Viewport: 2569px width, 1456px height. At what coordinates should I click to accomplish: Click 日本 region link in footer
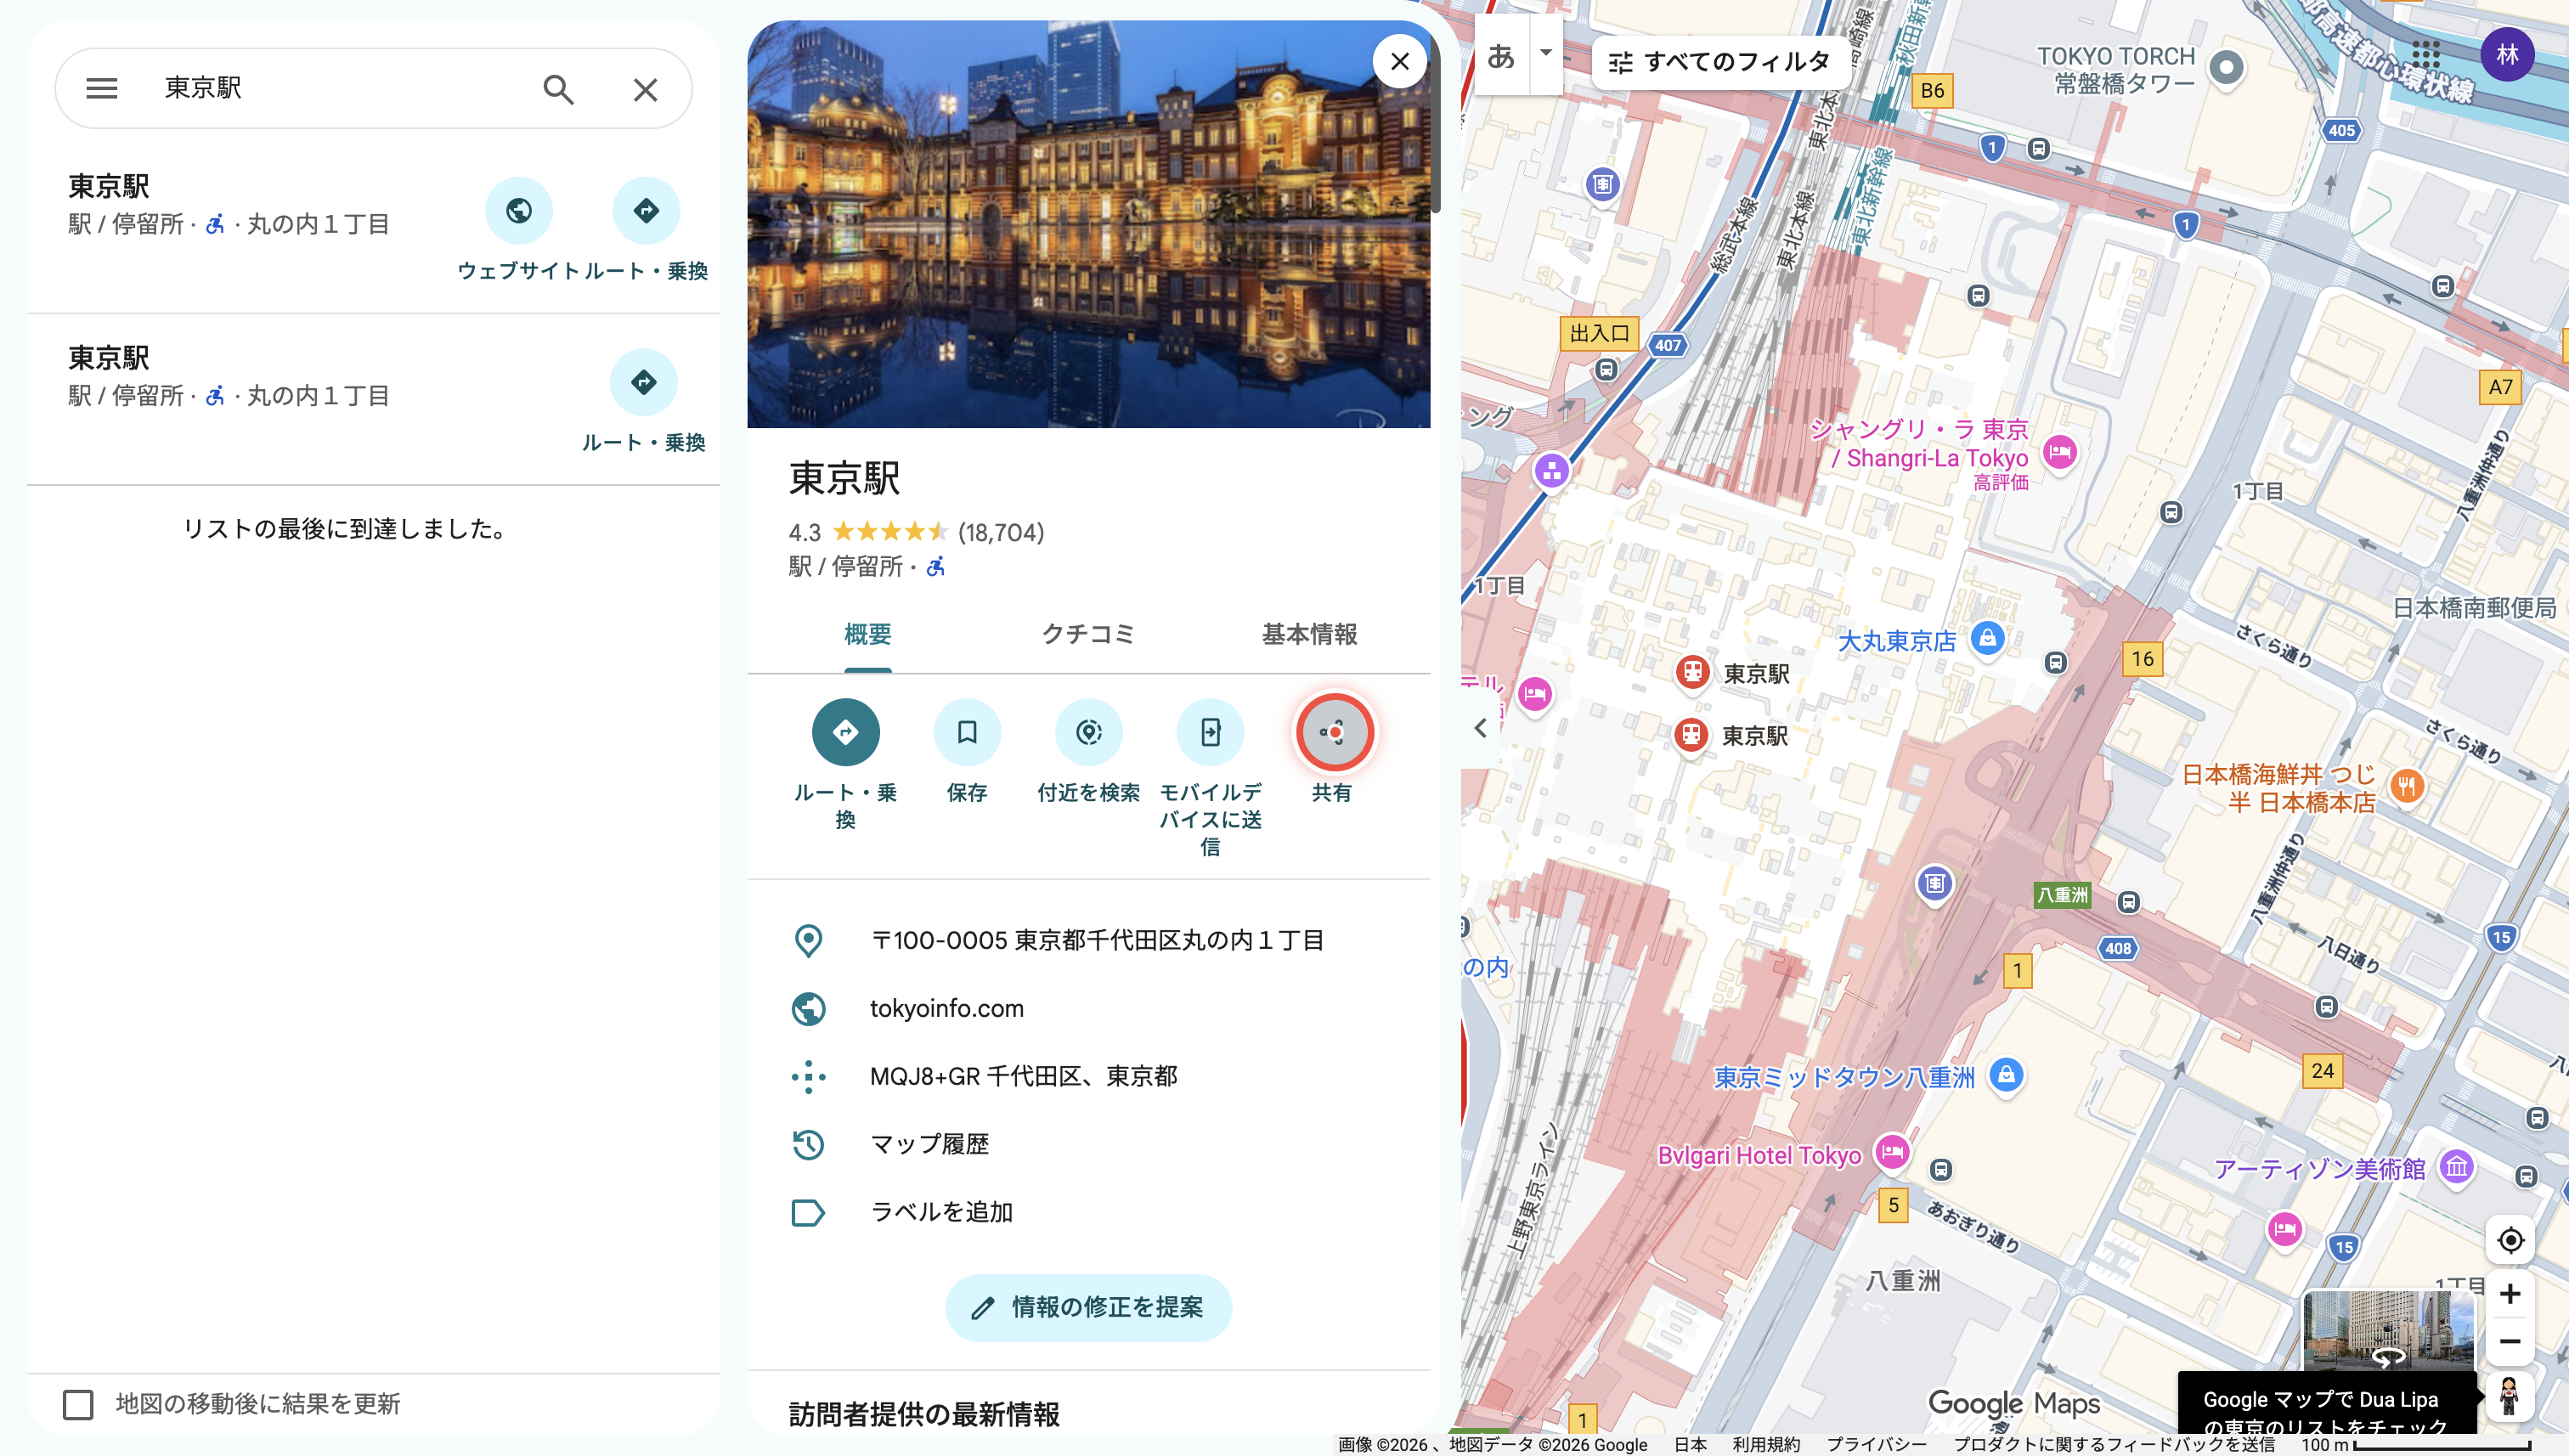pyautogui.click(x=1691, y=1445)
